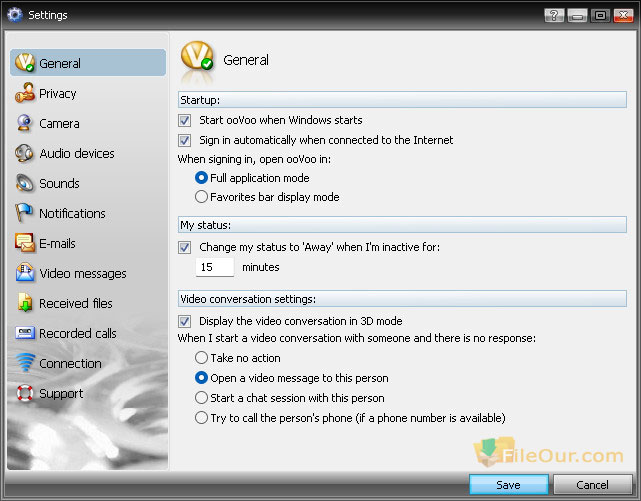Screen dimensions: 641x501
Task: Click the Notifications flag icon
Action: point(24,213)
